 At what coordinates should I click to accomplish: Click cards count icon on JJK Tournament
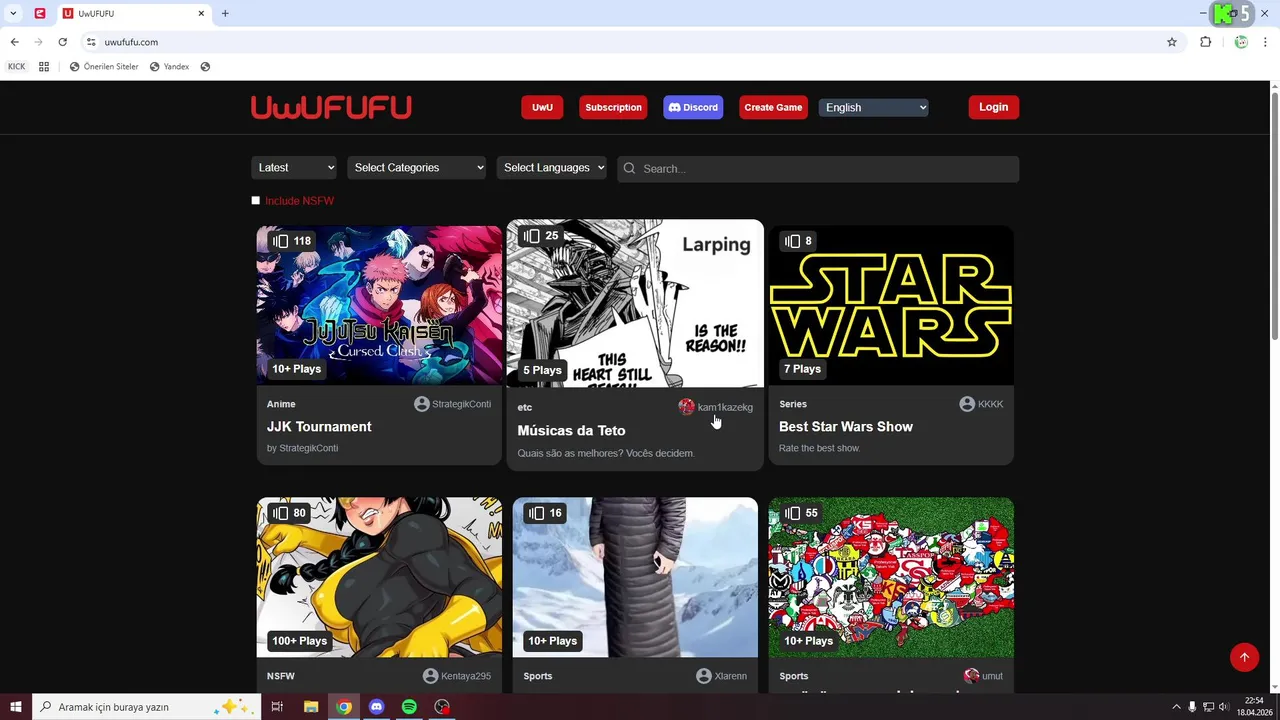coord(281,241)
